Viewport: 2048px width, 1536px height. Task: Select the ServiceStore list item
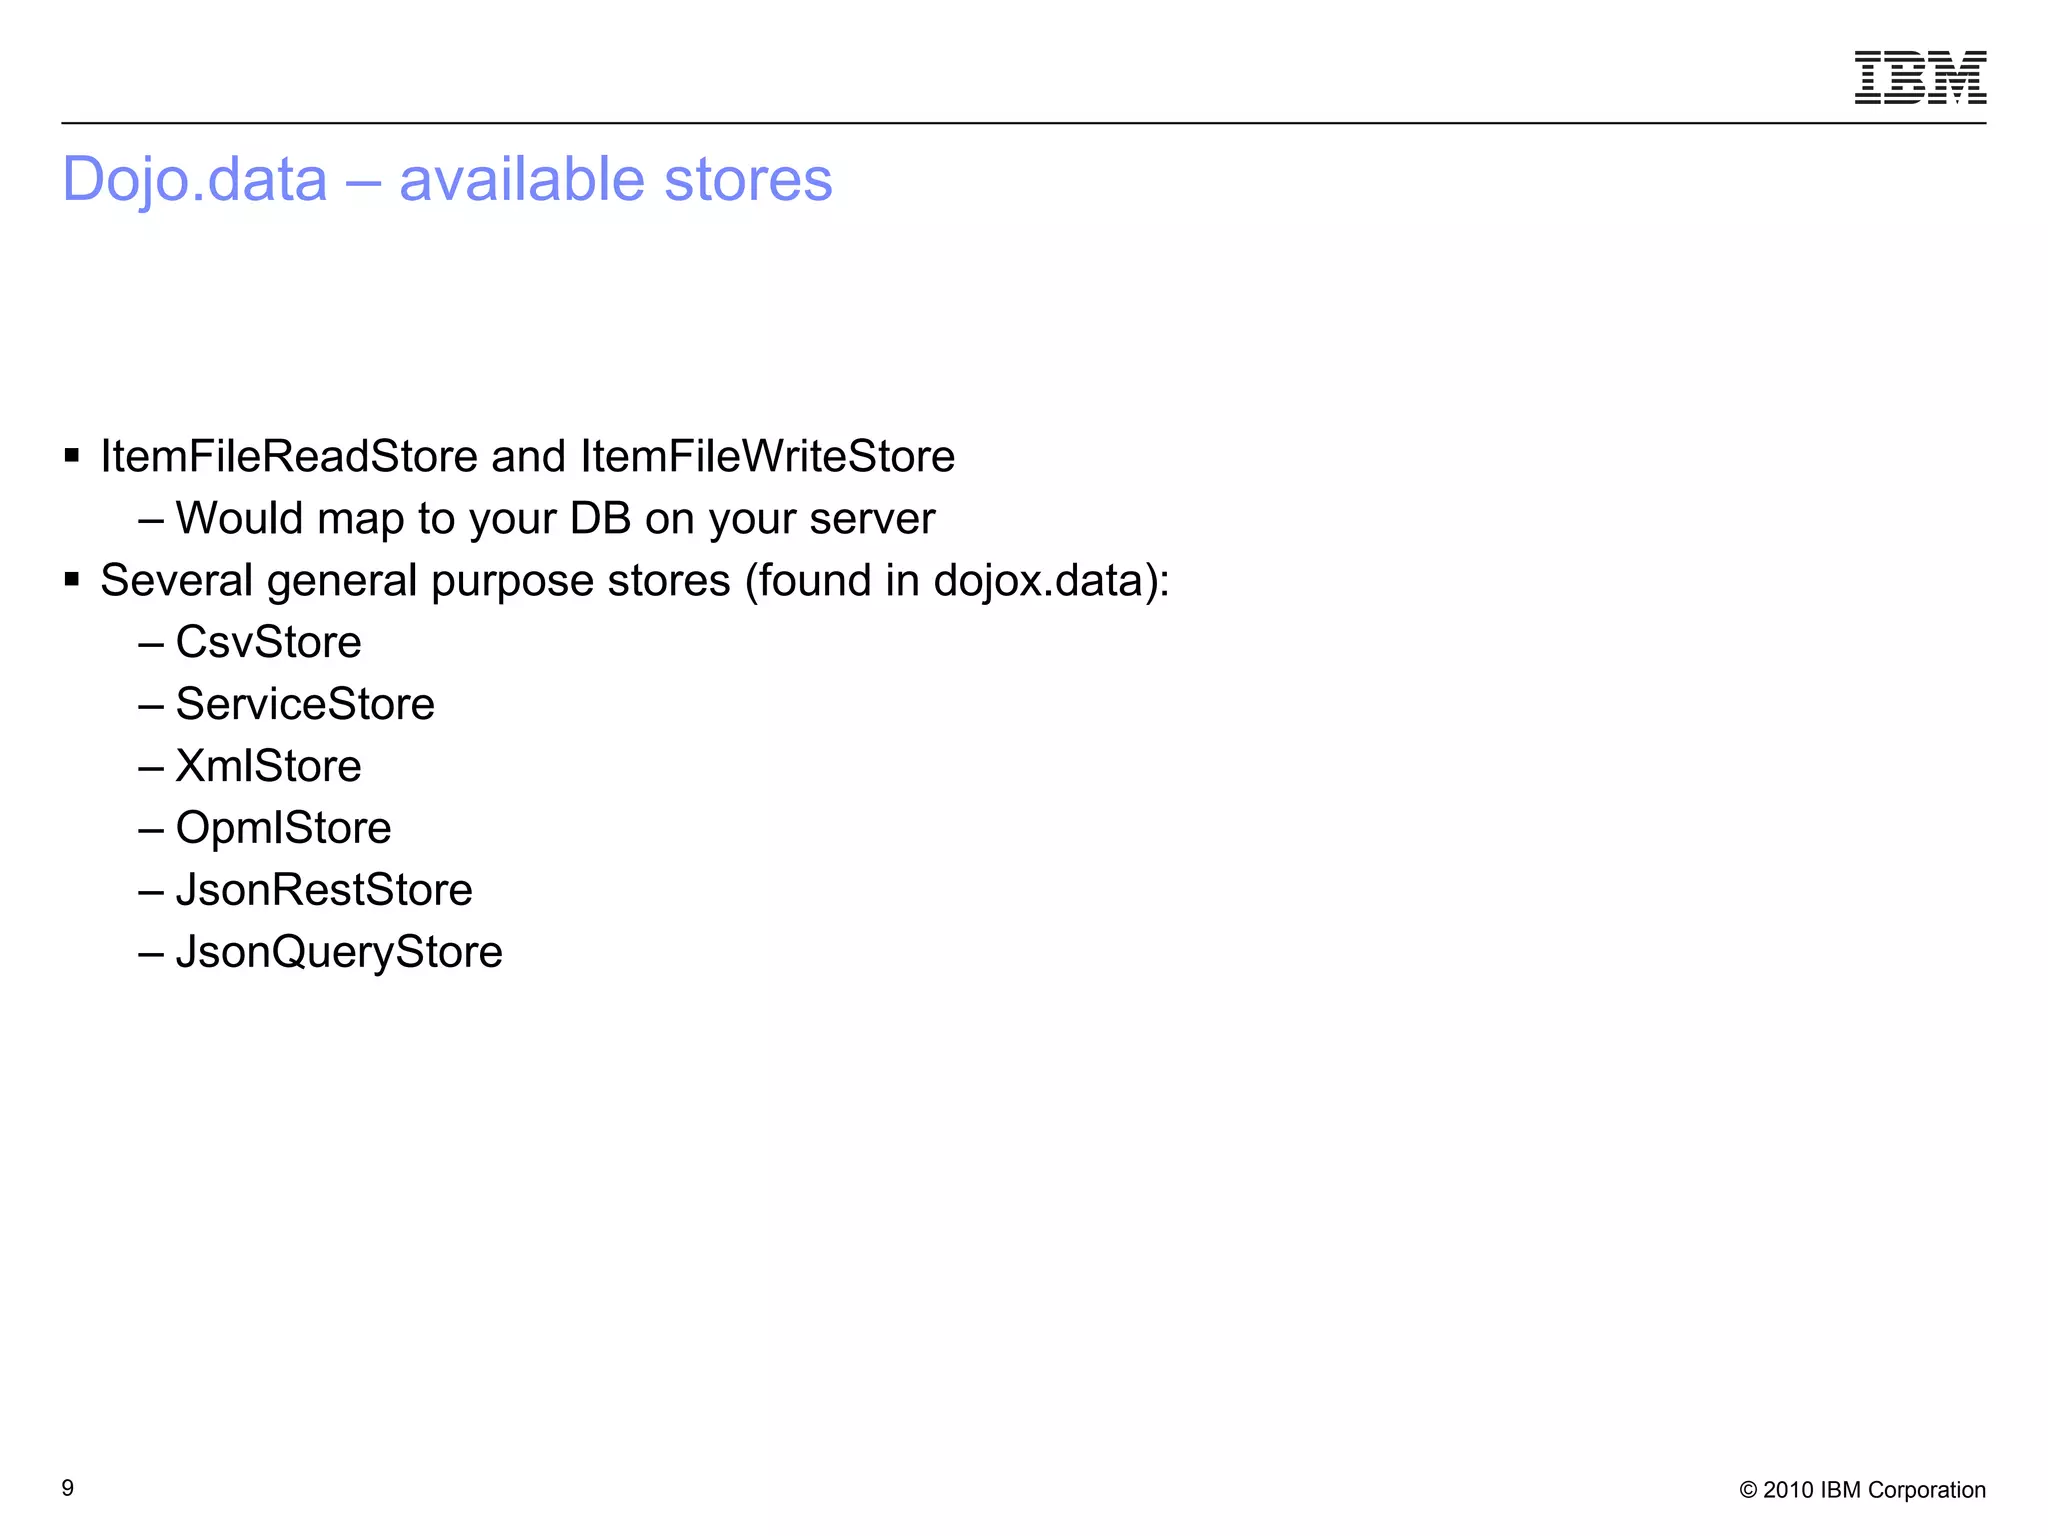coord(305,704)
